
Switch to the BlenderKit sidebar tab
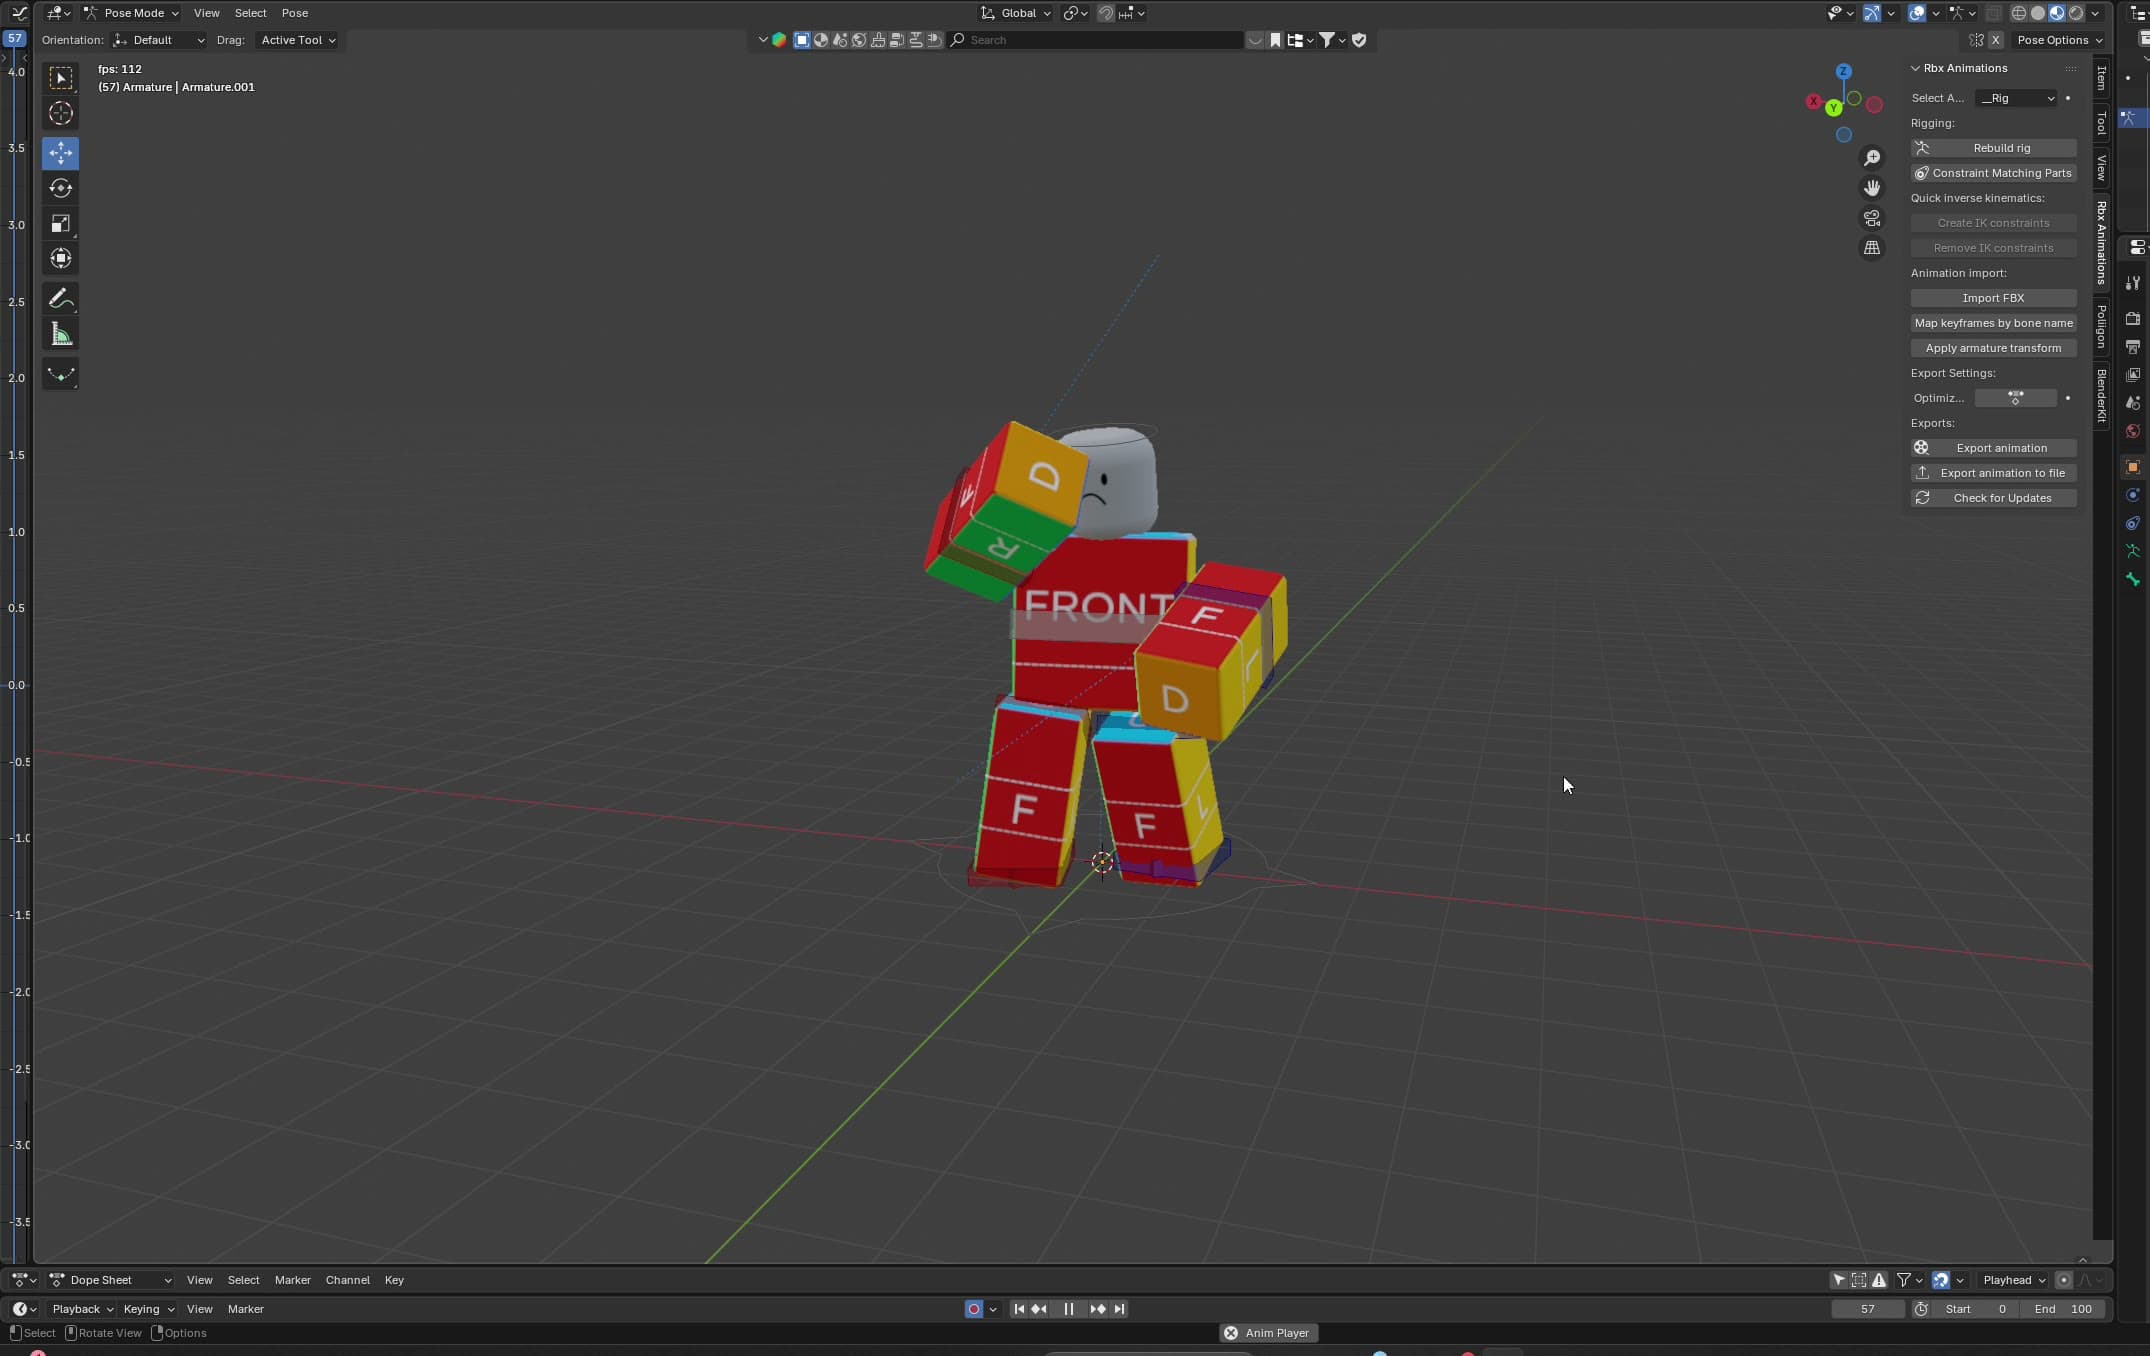2101,395
